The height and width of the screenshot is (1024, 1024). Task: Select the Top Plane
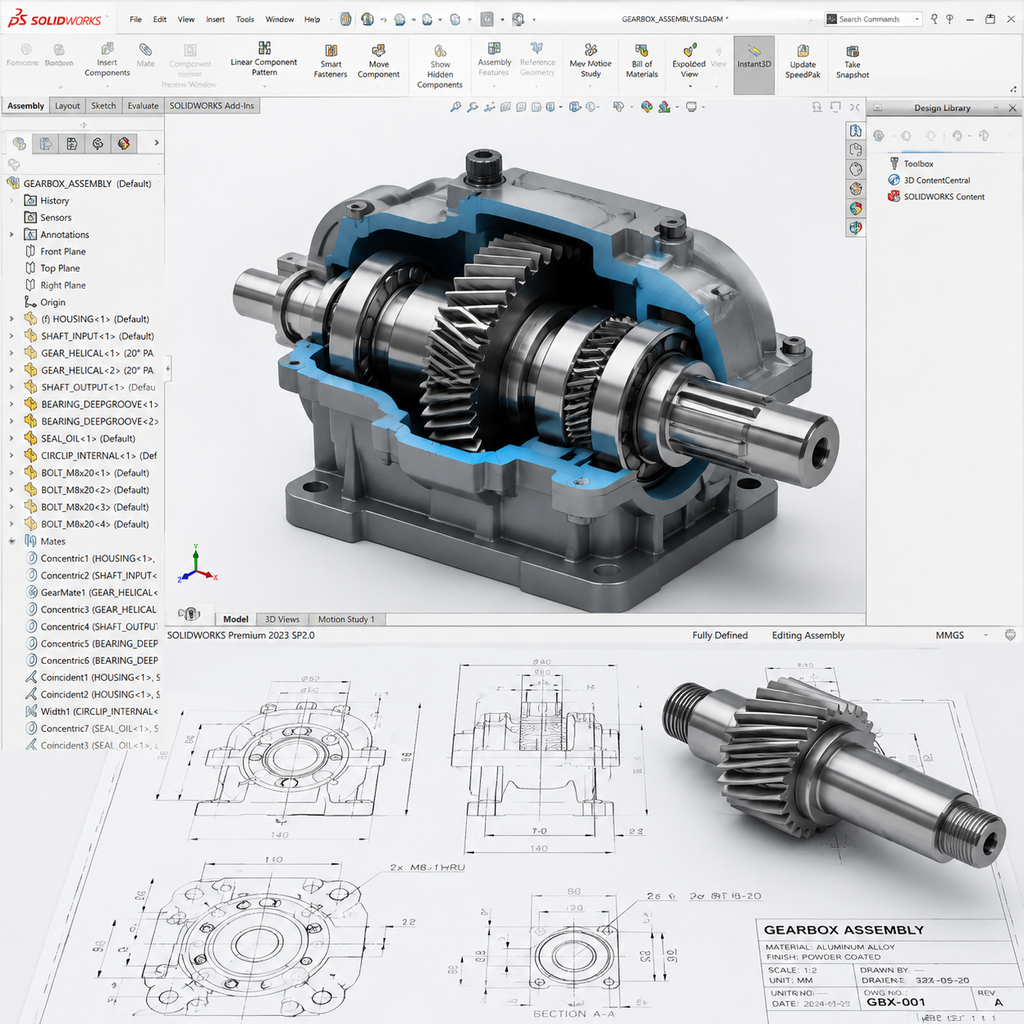pyautogui.click(x=52, y=268)
